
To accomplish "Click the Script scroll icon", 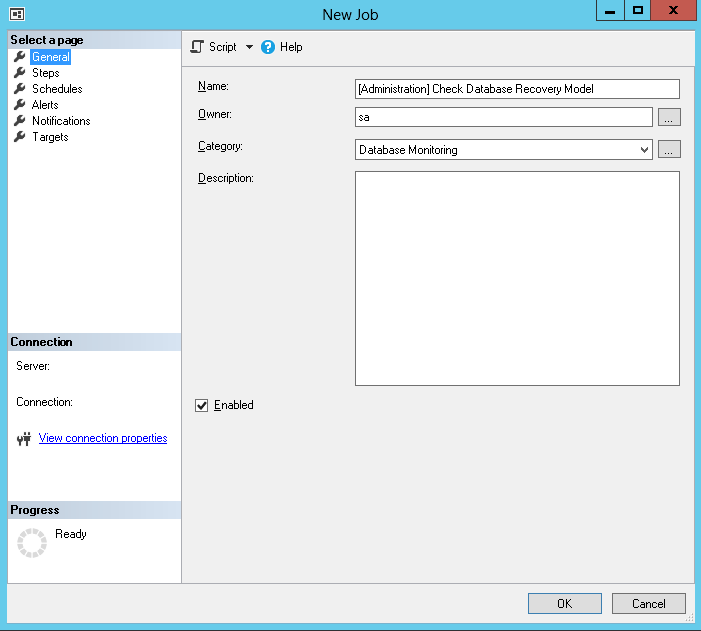I will tap(197, 47).
